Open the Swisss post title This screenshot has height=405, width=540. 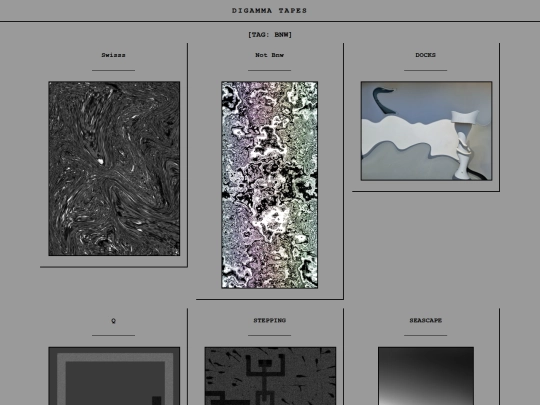[113, 55]
